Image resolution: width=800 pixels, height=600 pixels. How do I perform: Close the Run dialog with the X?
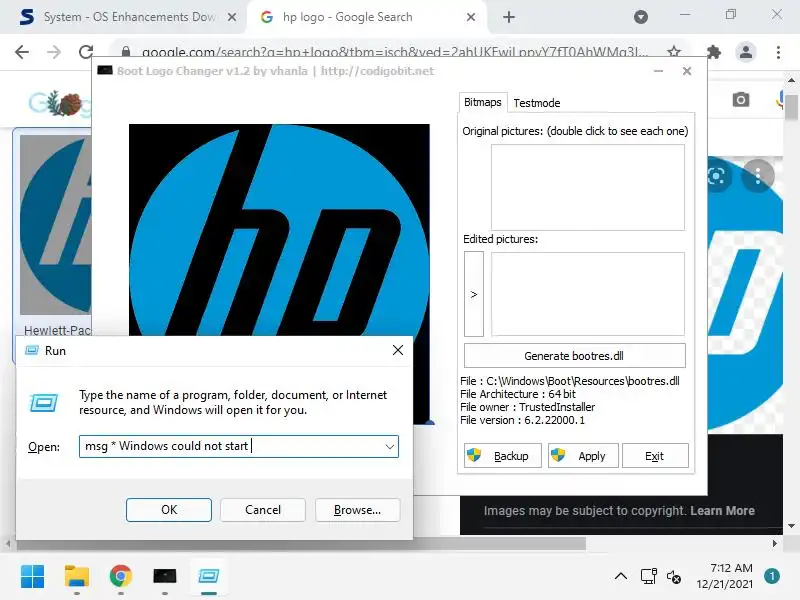click(x=398, y=350)
